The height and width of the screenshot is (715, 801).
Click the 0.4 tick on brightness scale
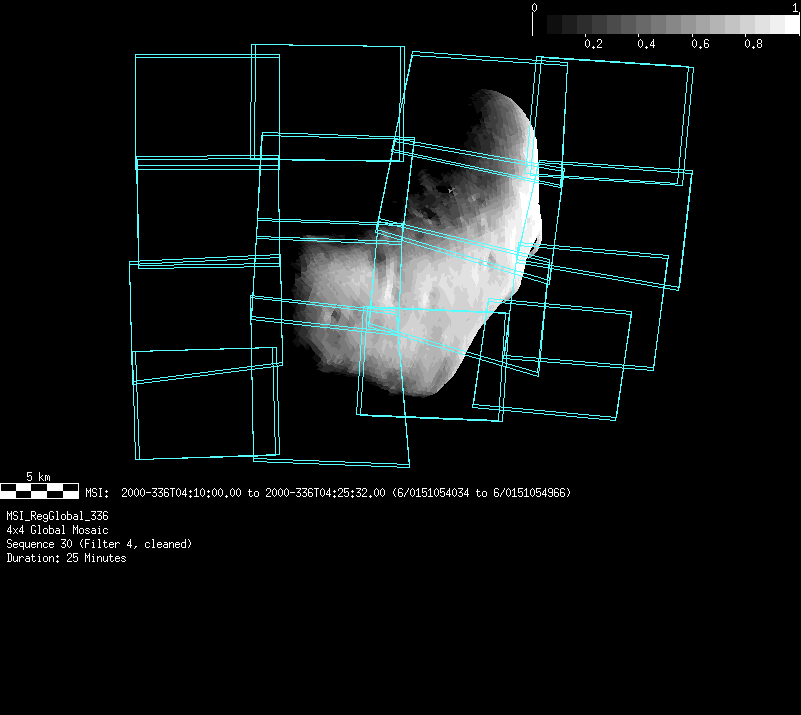(646, 44)
